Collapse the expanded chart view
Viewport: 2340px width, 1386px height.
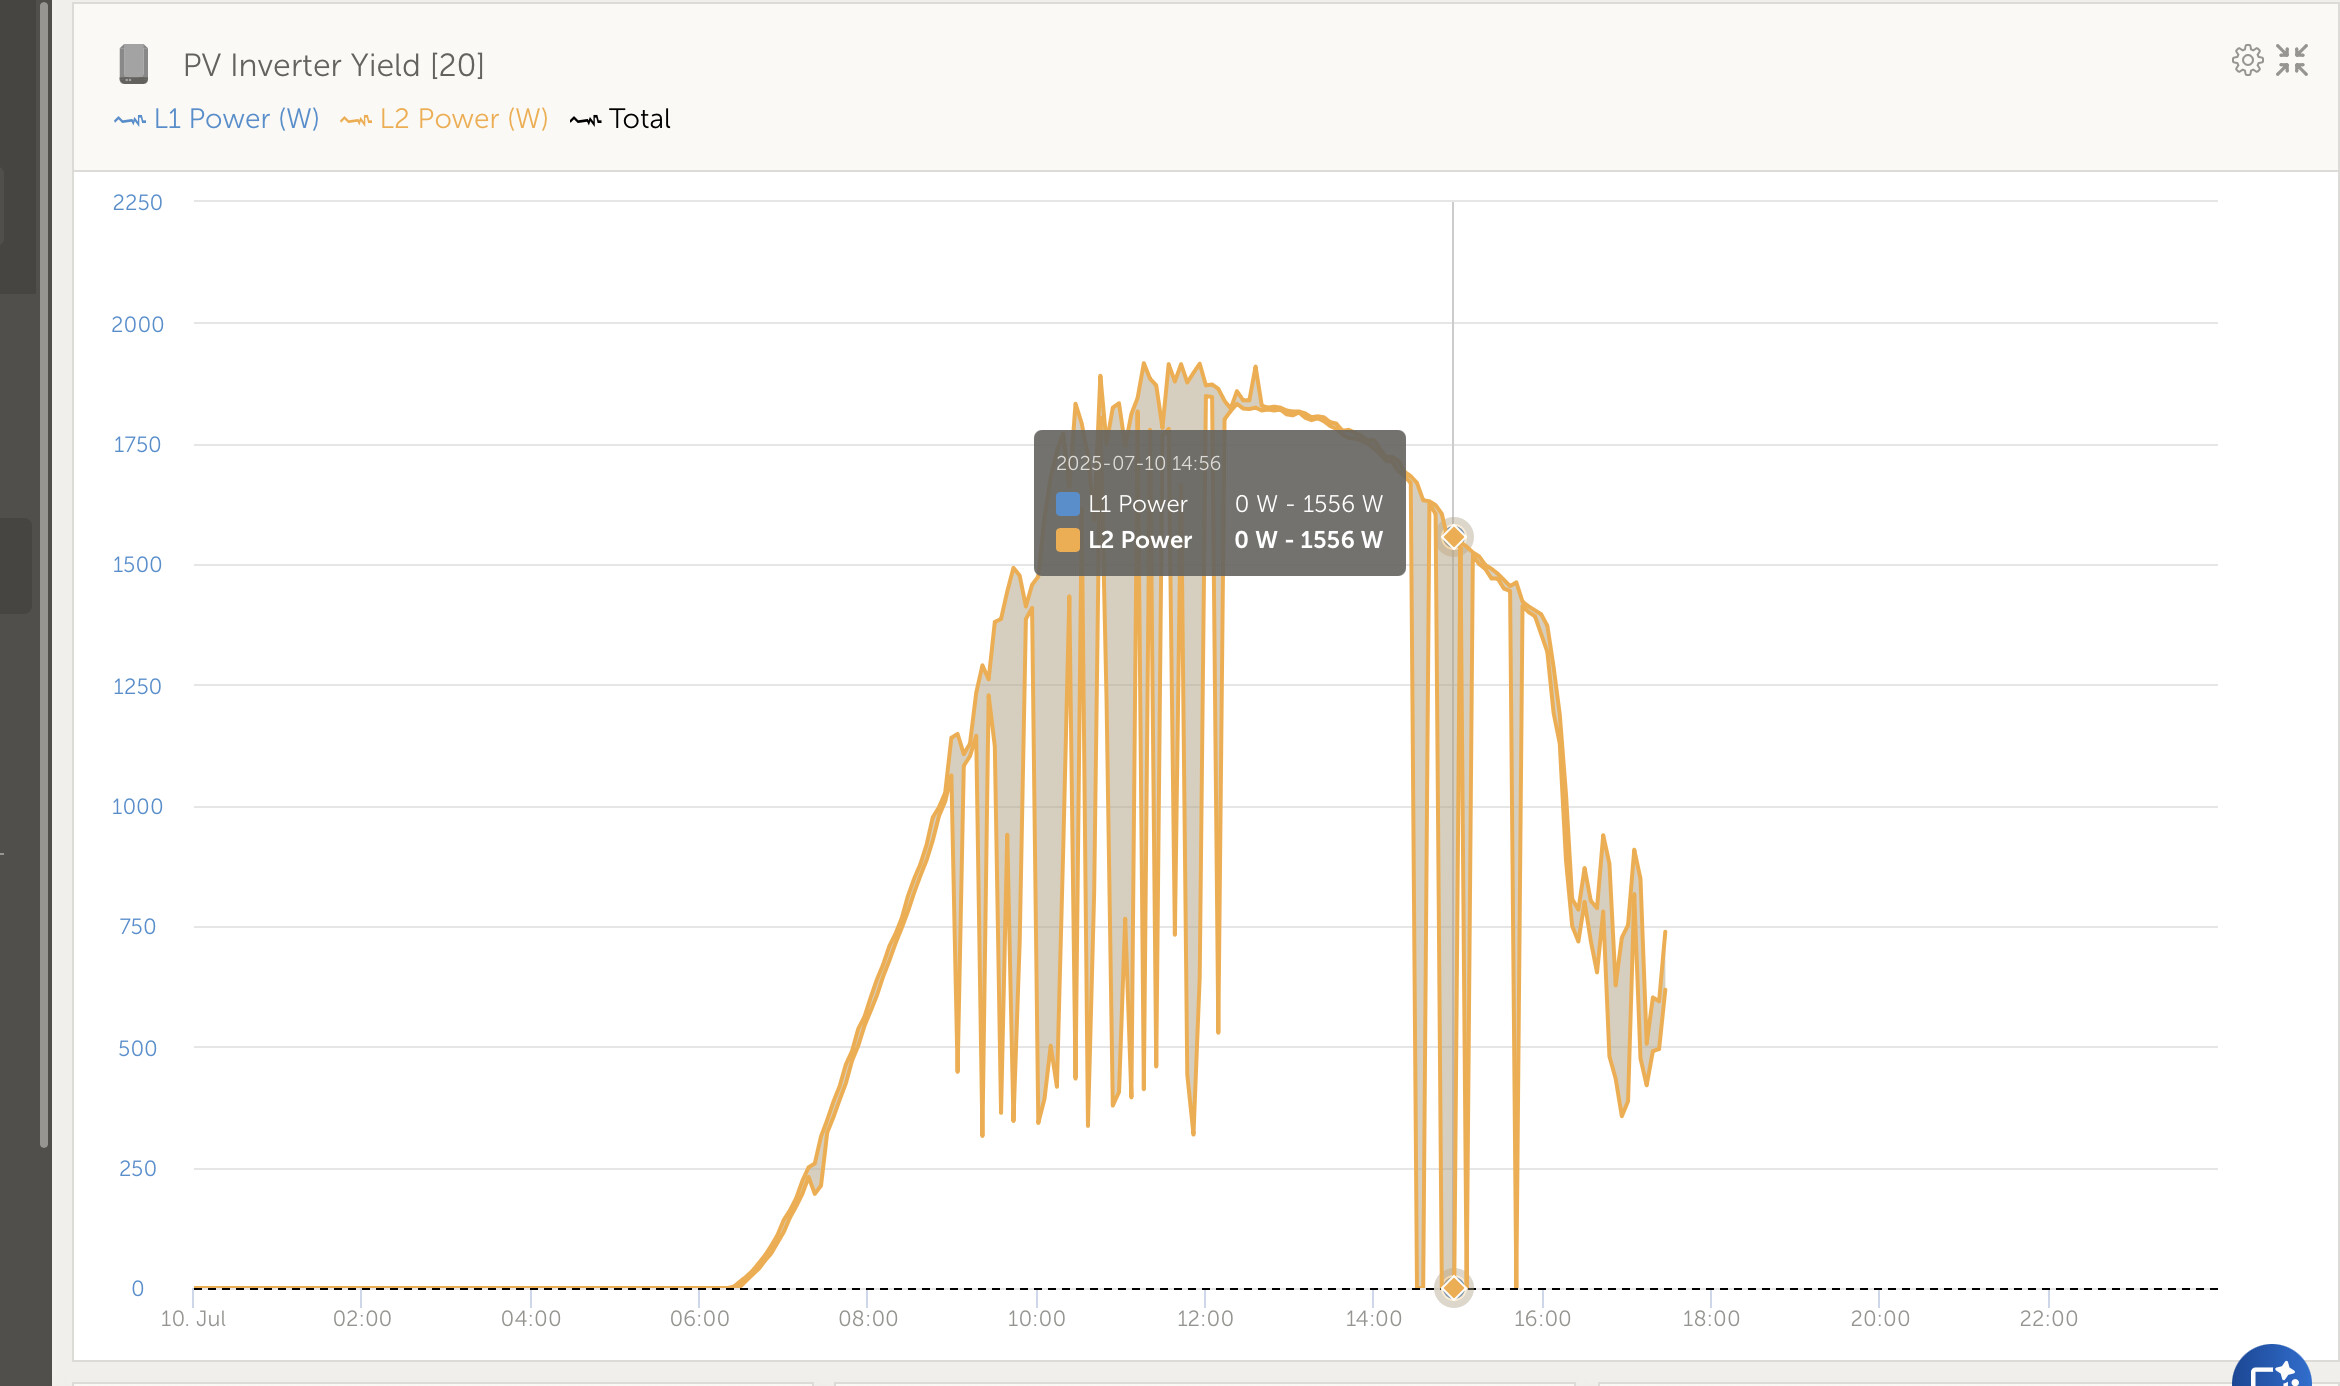pos(2292,61)
